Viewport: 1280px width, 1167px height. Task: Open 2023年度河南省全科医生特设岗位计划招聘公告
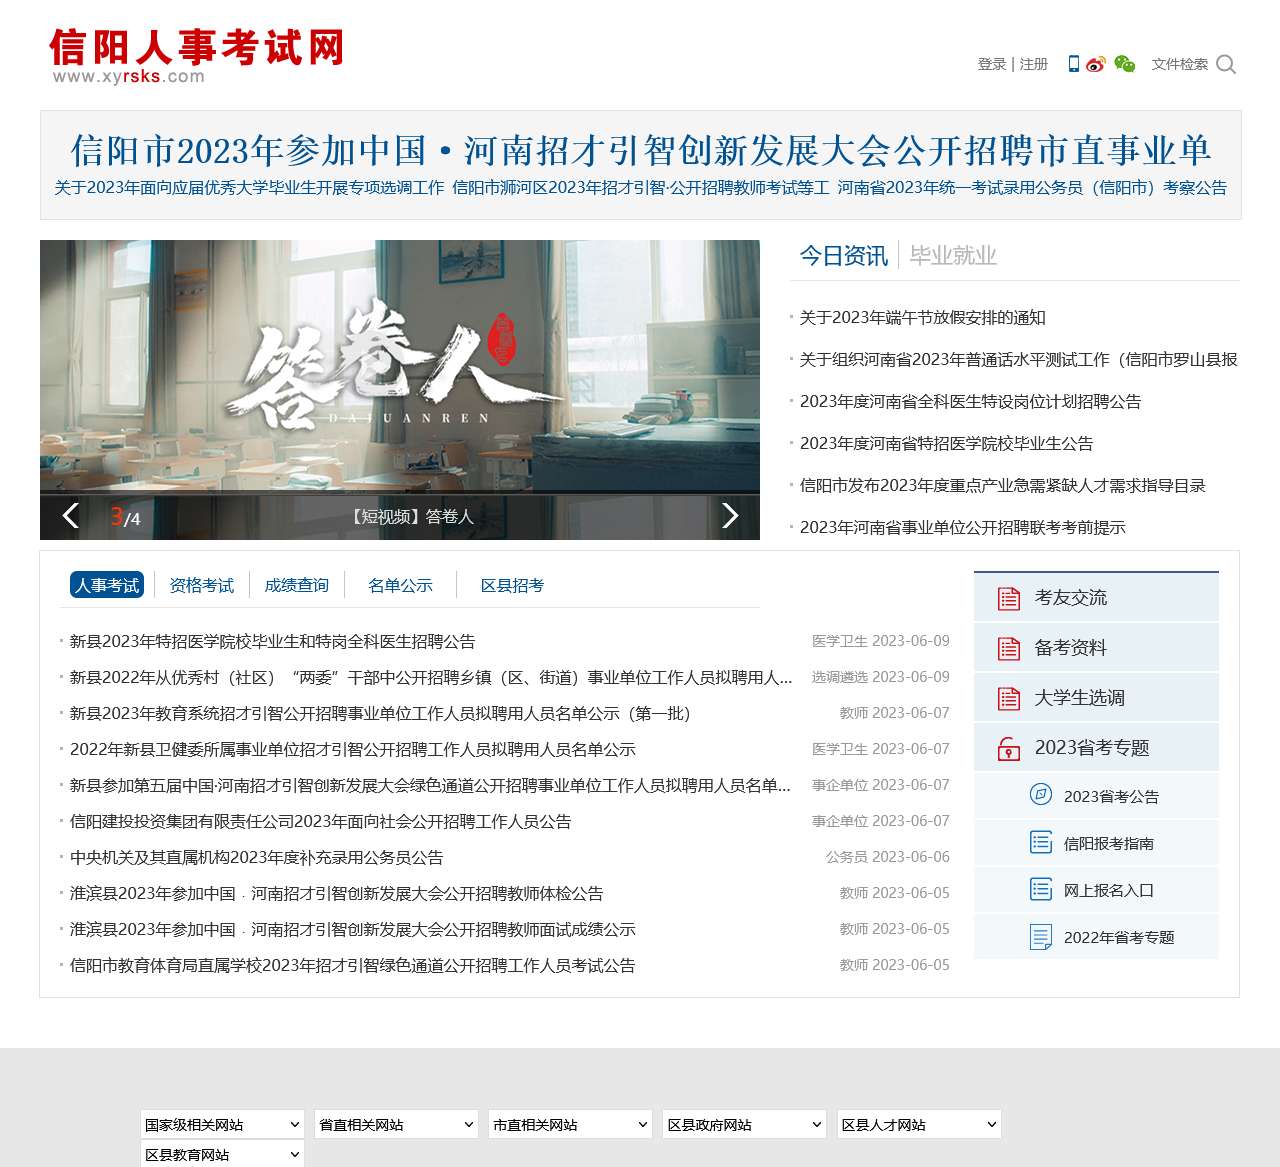[x=970, y=402]
